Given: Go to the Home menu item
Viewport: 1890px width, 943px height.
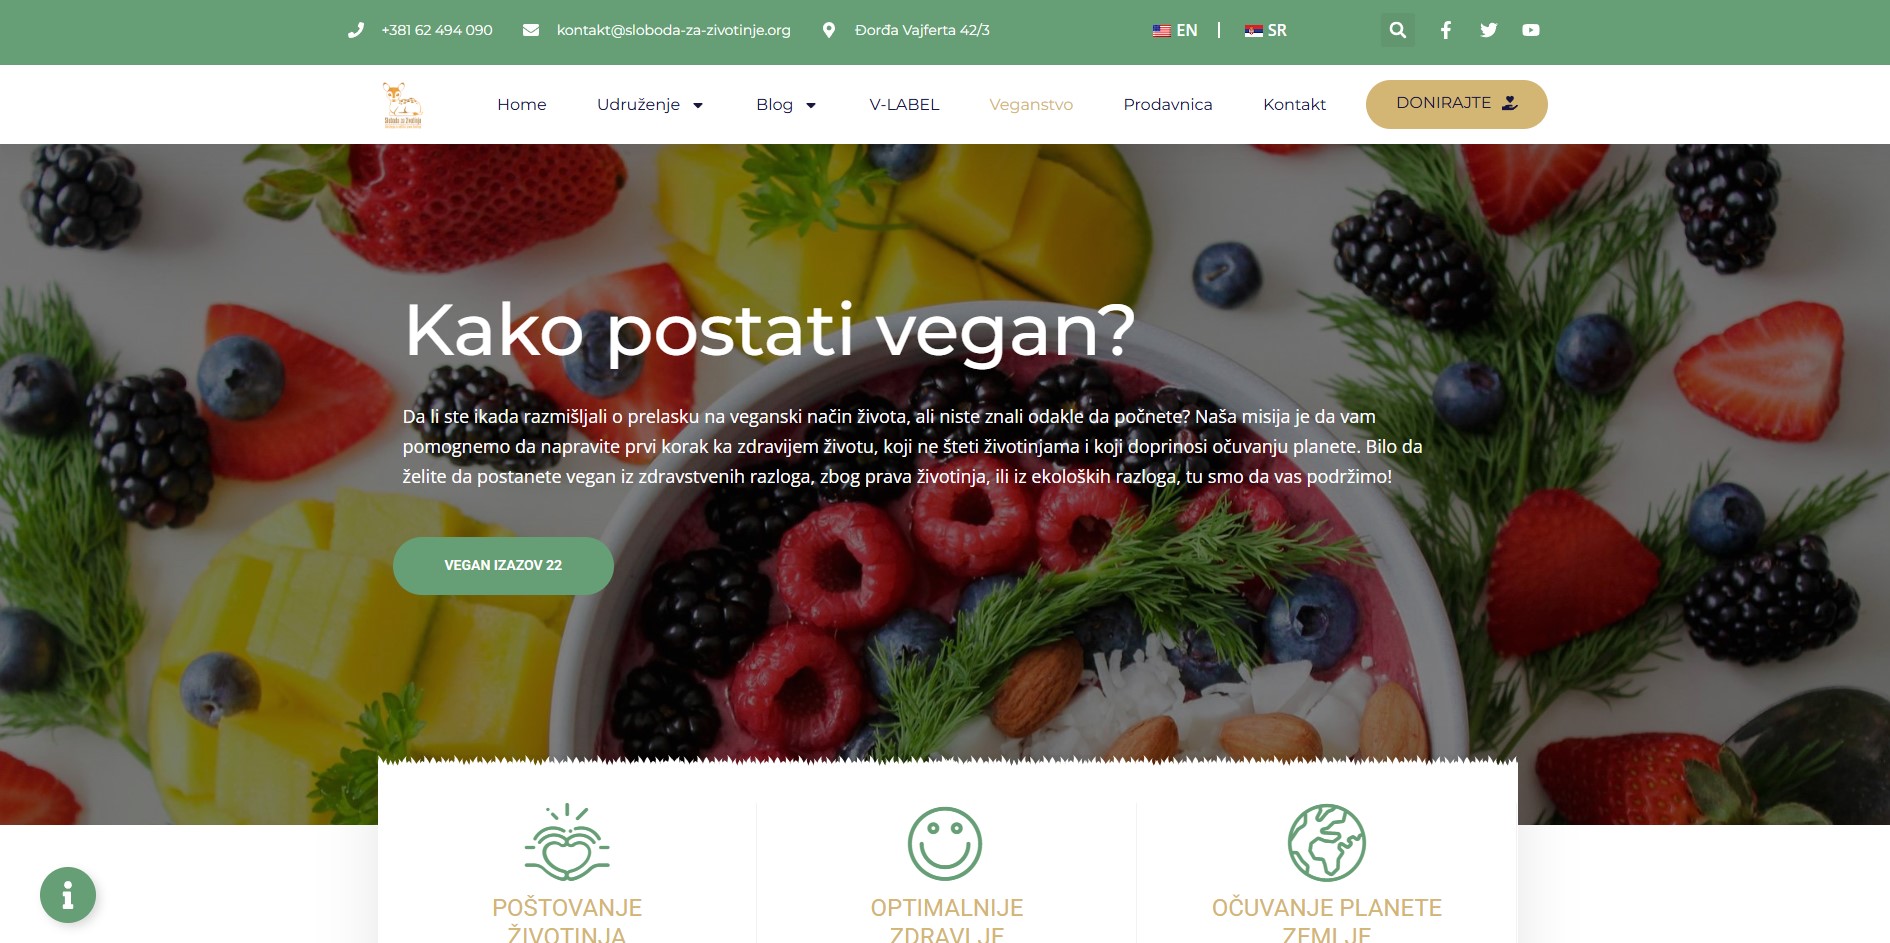Looking at the screenshot, I should (x=522, y=104).
